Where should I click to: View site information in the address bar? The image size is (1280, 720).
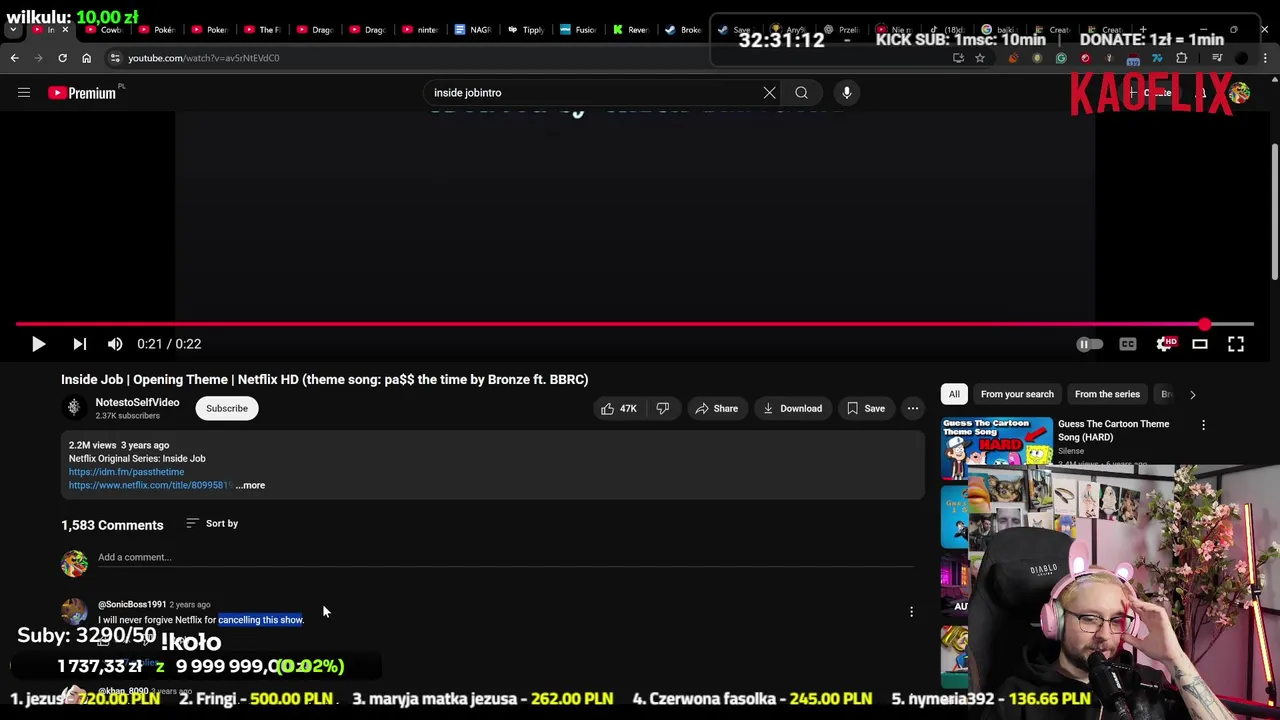coord(115,58)
